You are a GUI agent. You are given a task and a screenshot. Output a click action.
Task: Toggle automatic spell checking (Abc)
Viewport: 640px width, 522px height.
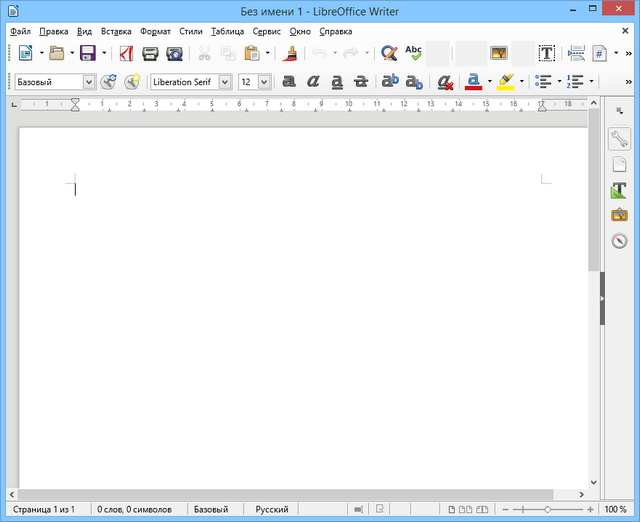tap(413, 53)
